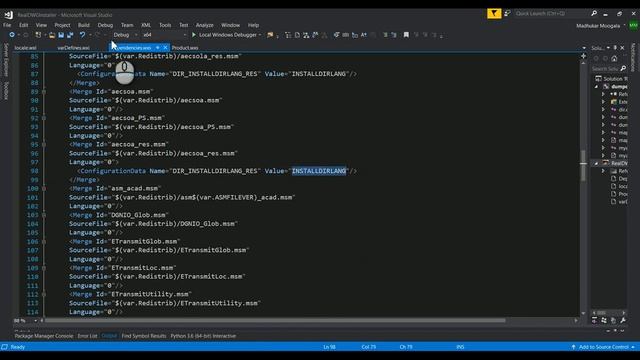Click the Save file icon
The image size is (640, 360).
coord(61,35)
